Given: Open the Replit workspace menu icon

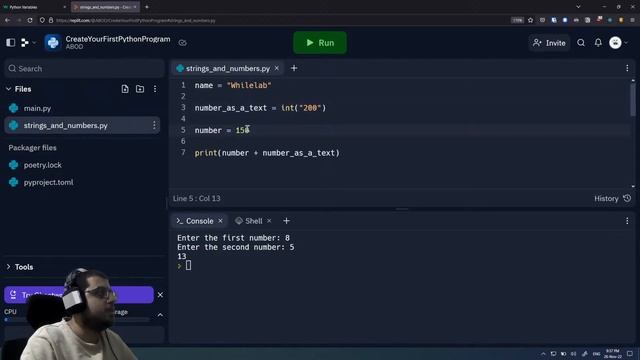Looking at the screenshot, I should 25,42.
